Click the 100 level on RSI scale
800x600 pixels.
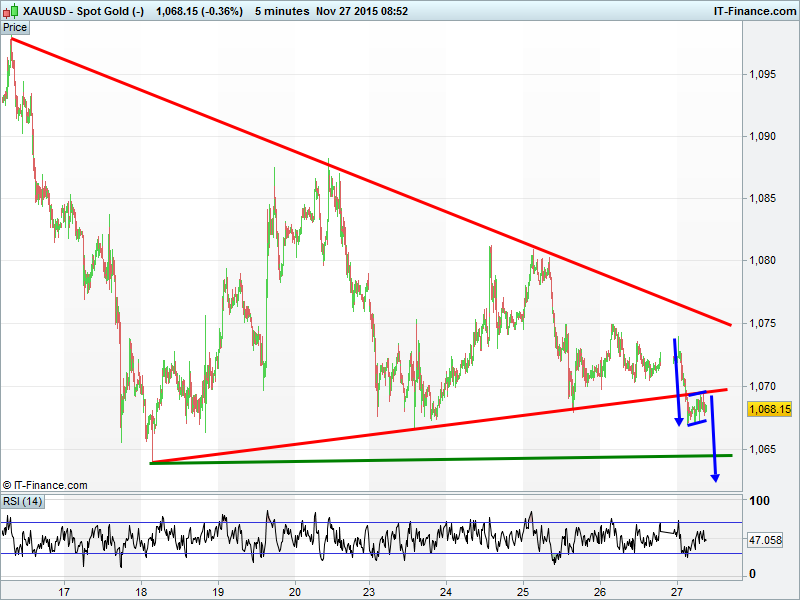pyautogui.click(x=761, y=500)
